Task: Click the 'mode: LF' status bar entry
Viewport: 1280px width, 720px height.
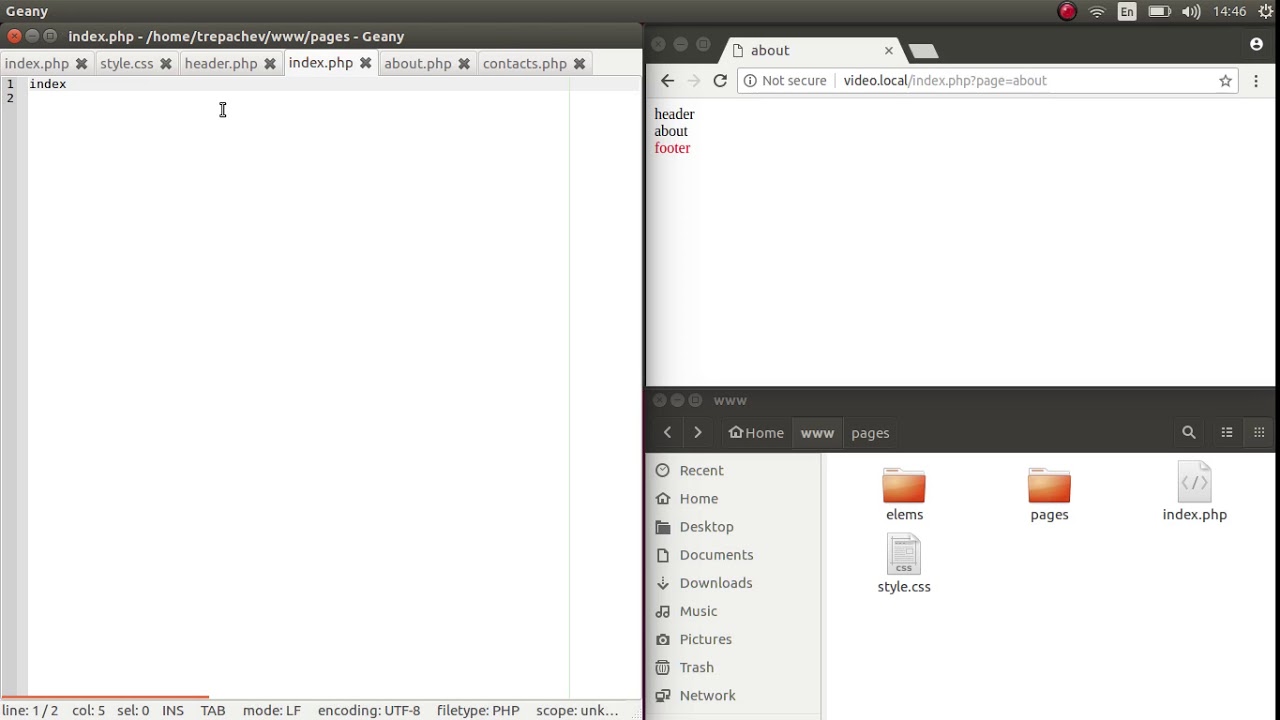Action: pos(271,711)
